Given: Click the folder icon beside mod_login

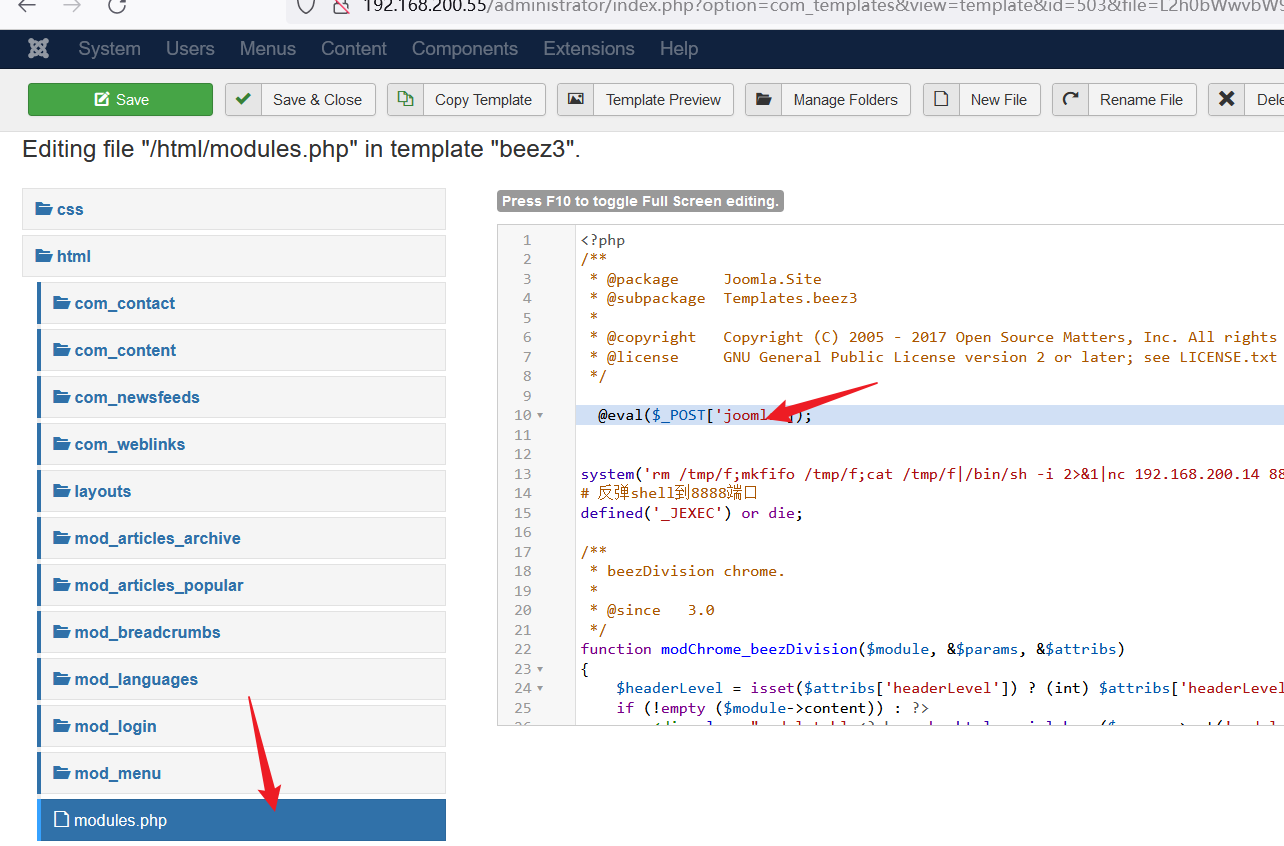Looking at the screenshot, I should (x=62, y=726).
